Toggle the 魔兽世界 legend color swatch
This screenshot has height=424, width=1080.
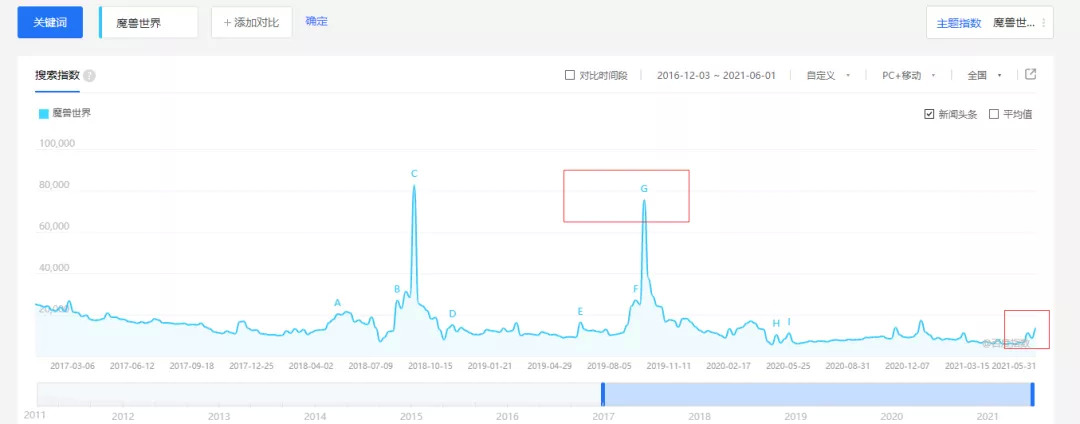pyautogui.click(x=43, y=114)
